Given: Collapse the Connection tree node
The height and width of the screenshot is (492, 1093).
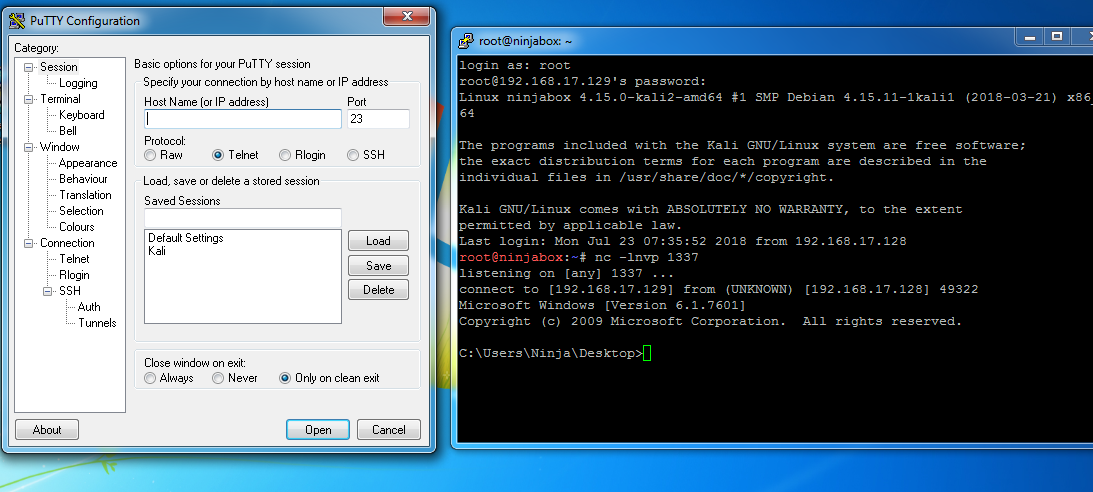Looking at the screenshot, I should [x=29, y=243].
